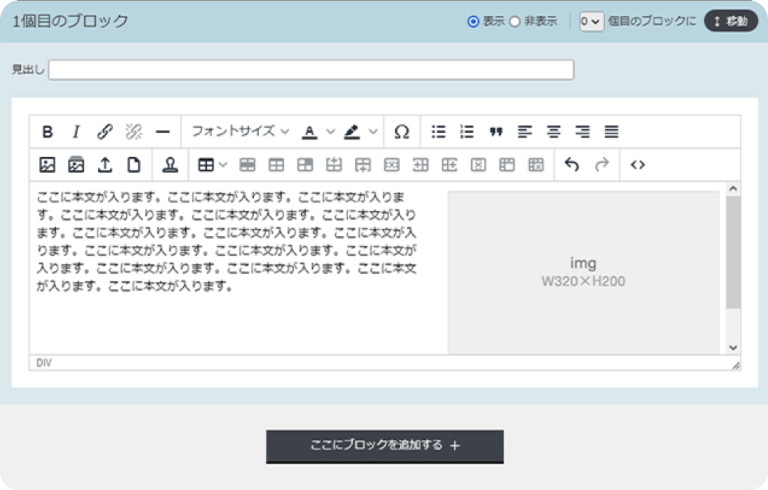
Task: Click the insert image icon
Action: pyautogui.click(x=47, y=165)
